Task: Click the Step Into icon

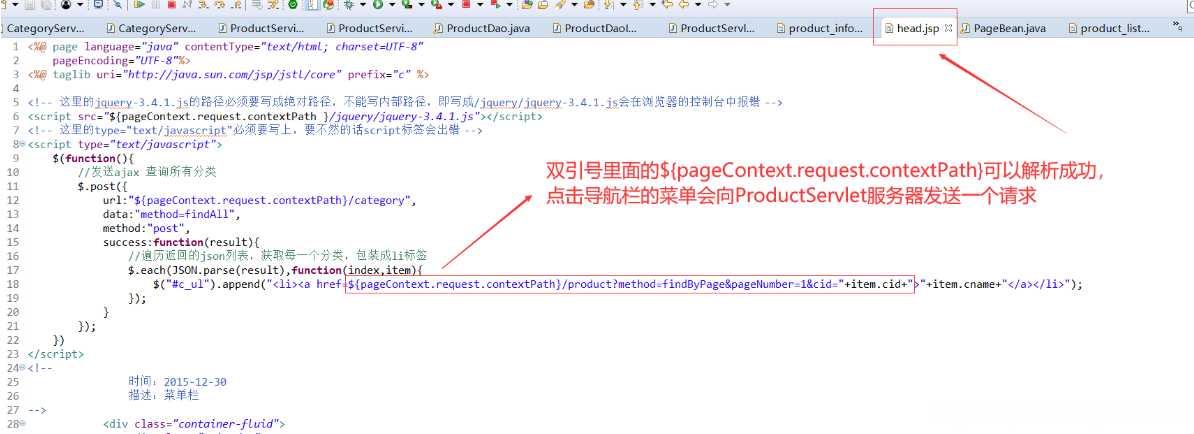Action: [x=204, y=5]
